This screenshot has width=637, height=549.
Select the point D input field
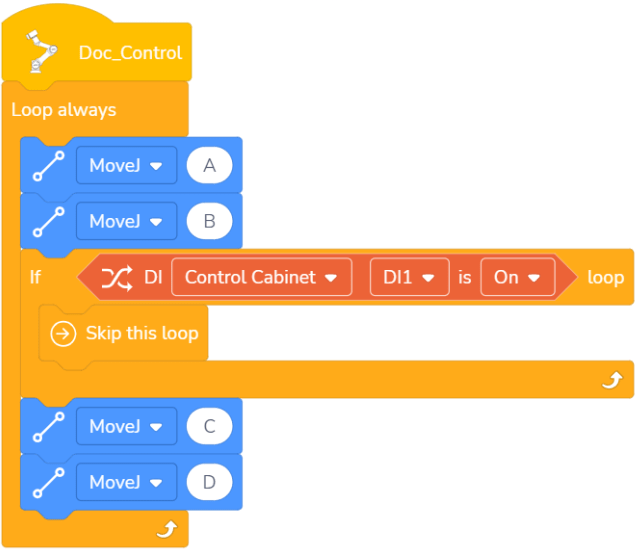(x=209, y=482)
